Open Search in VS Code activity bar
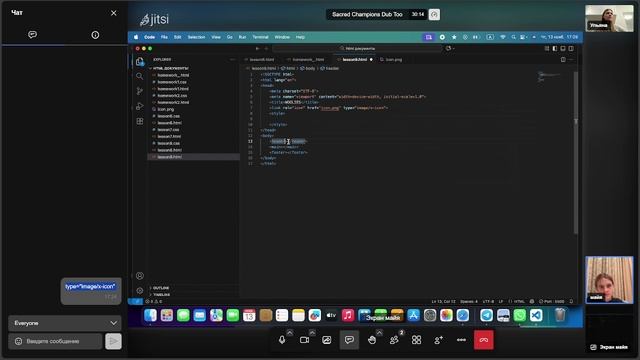This screenshot has height=360, width=640. (140, 76)
